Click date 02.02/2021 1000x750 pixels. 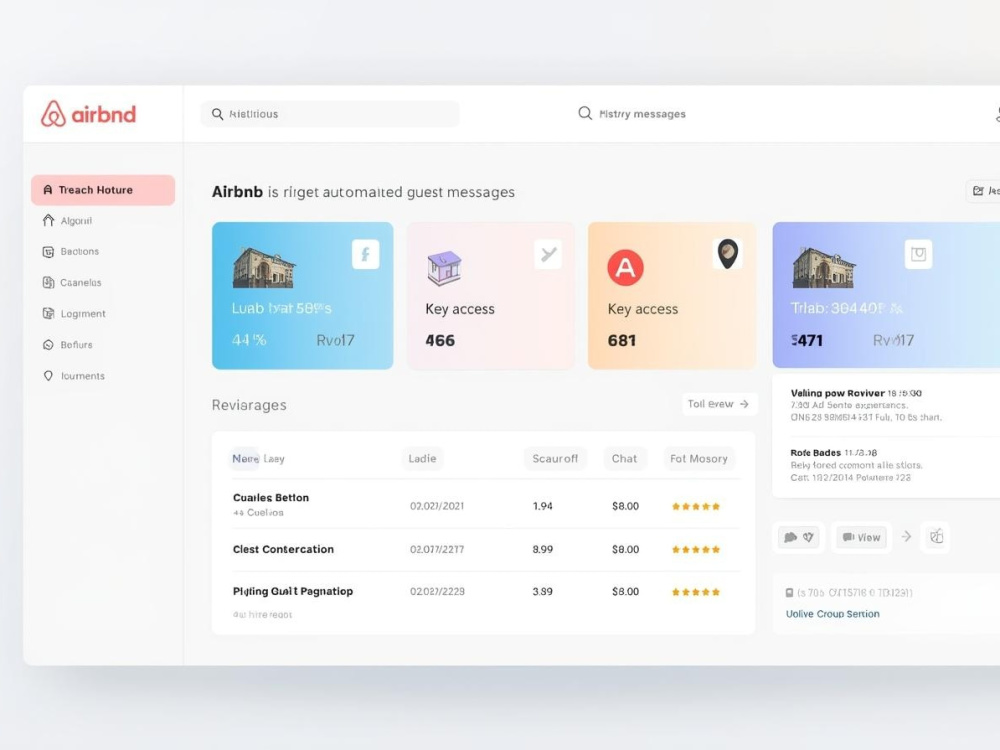437,506
